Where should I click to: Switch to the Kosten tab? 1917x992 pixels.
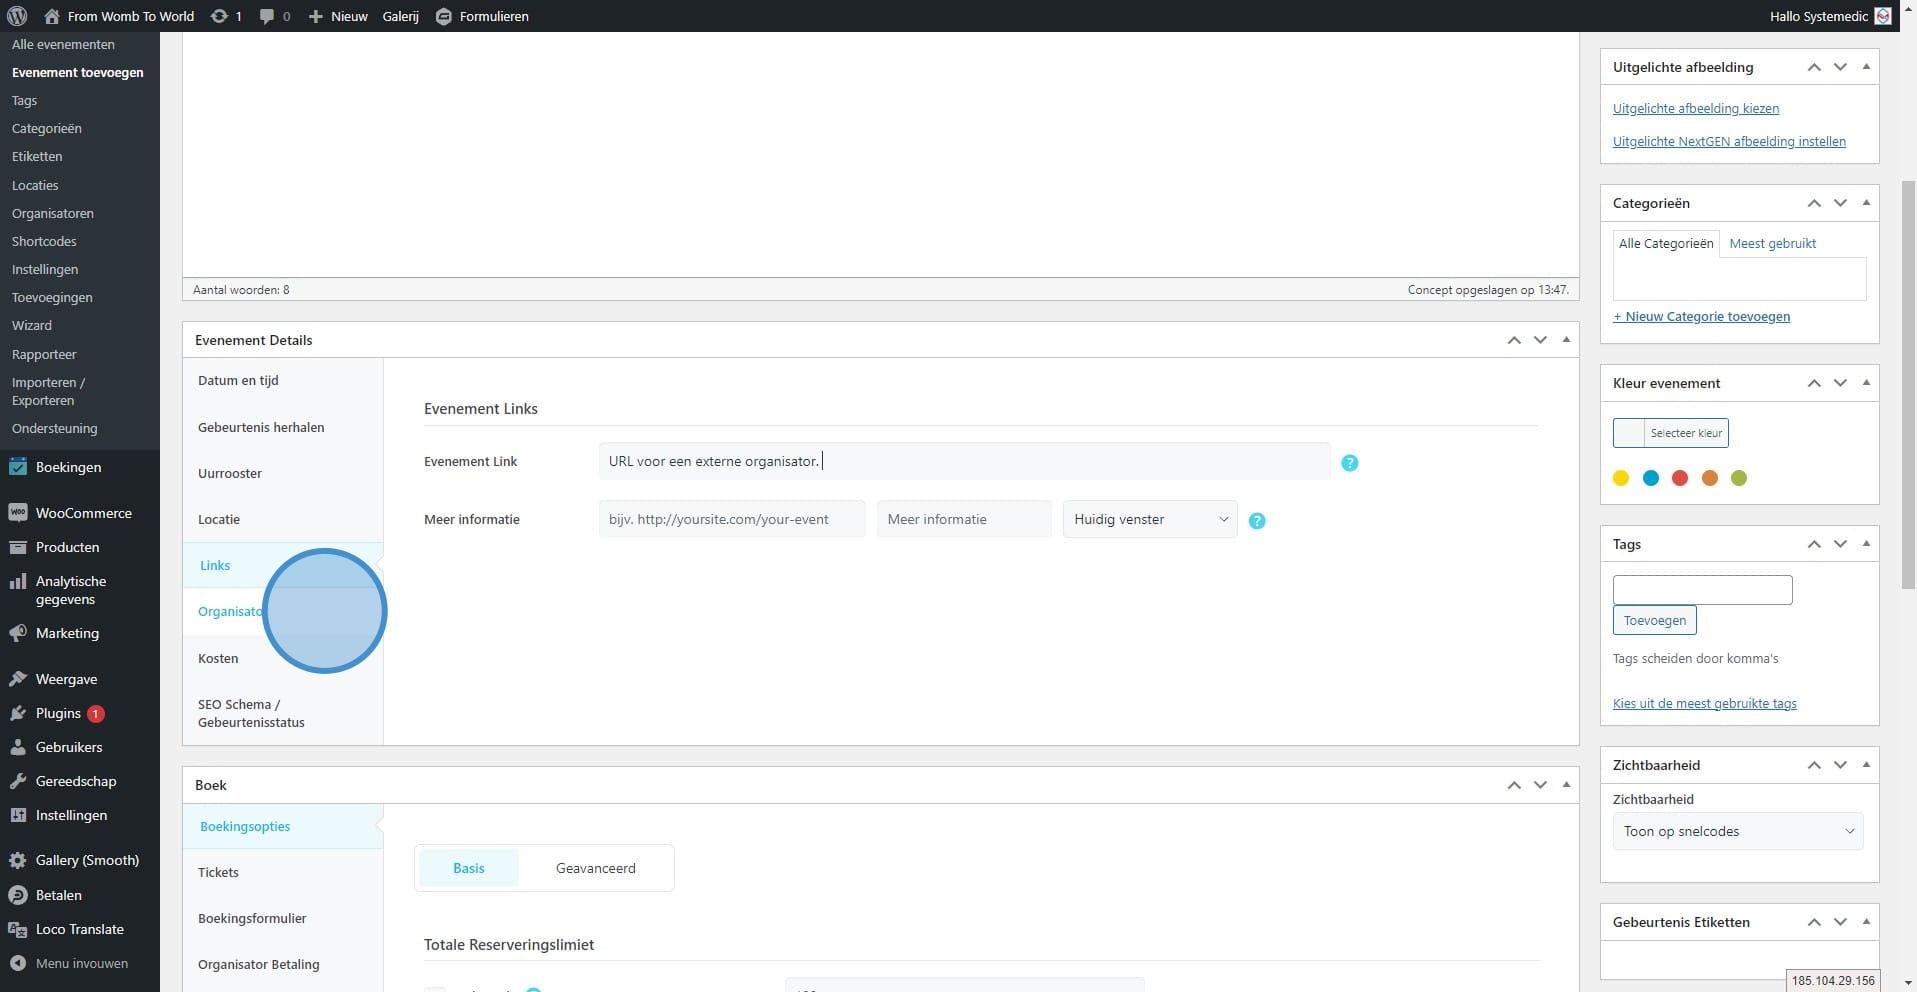coord(218,658)
